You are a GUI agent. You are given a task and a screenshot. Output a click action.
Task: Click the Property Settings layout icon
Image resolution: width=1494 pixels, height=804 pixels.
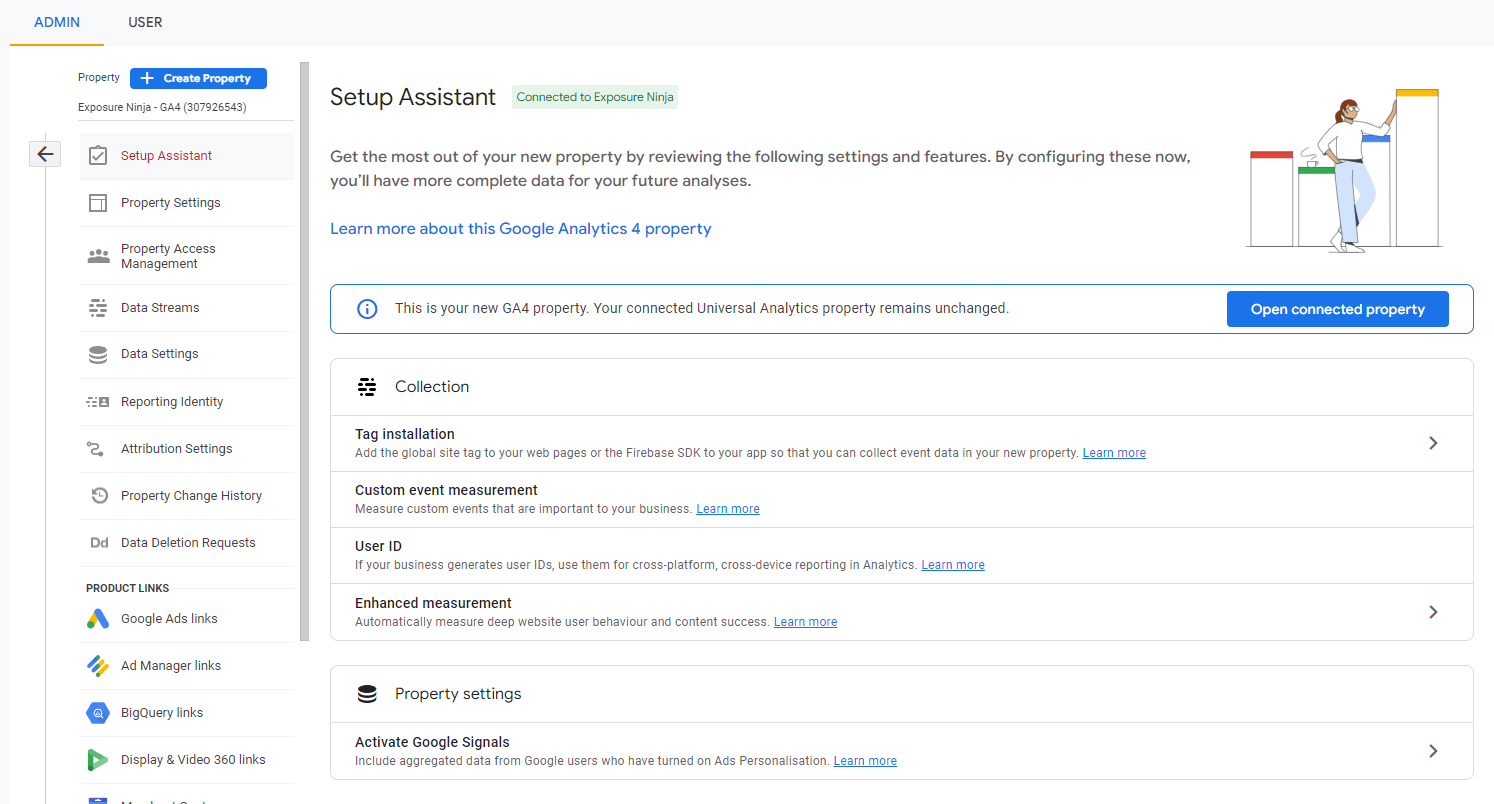pos(98,203)
